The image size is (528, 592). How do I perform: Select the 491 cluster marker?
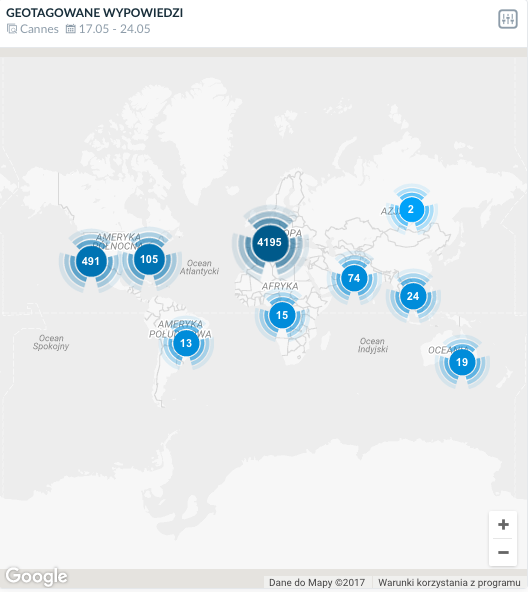(91, 261)
